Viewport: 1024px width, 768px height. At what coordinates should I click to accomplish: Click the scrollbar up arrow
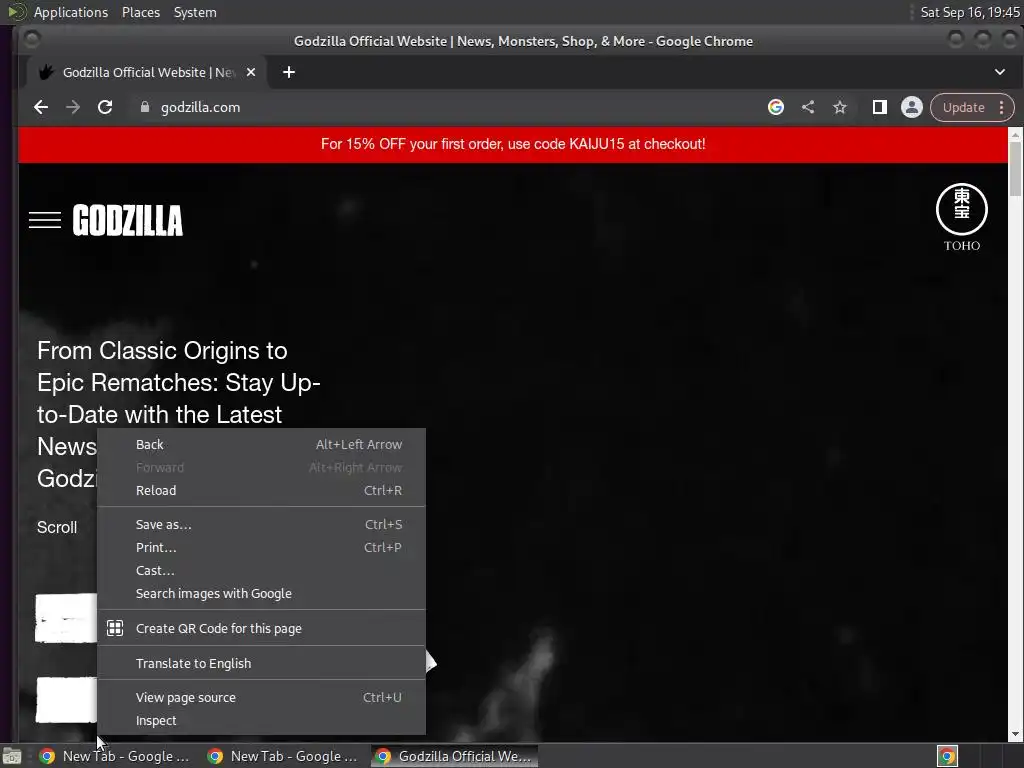(x=1016, y=134)
